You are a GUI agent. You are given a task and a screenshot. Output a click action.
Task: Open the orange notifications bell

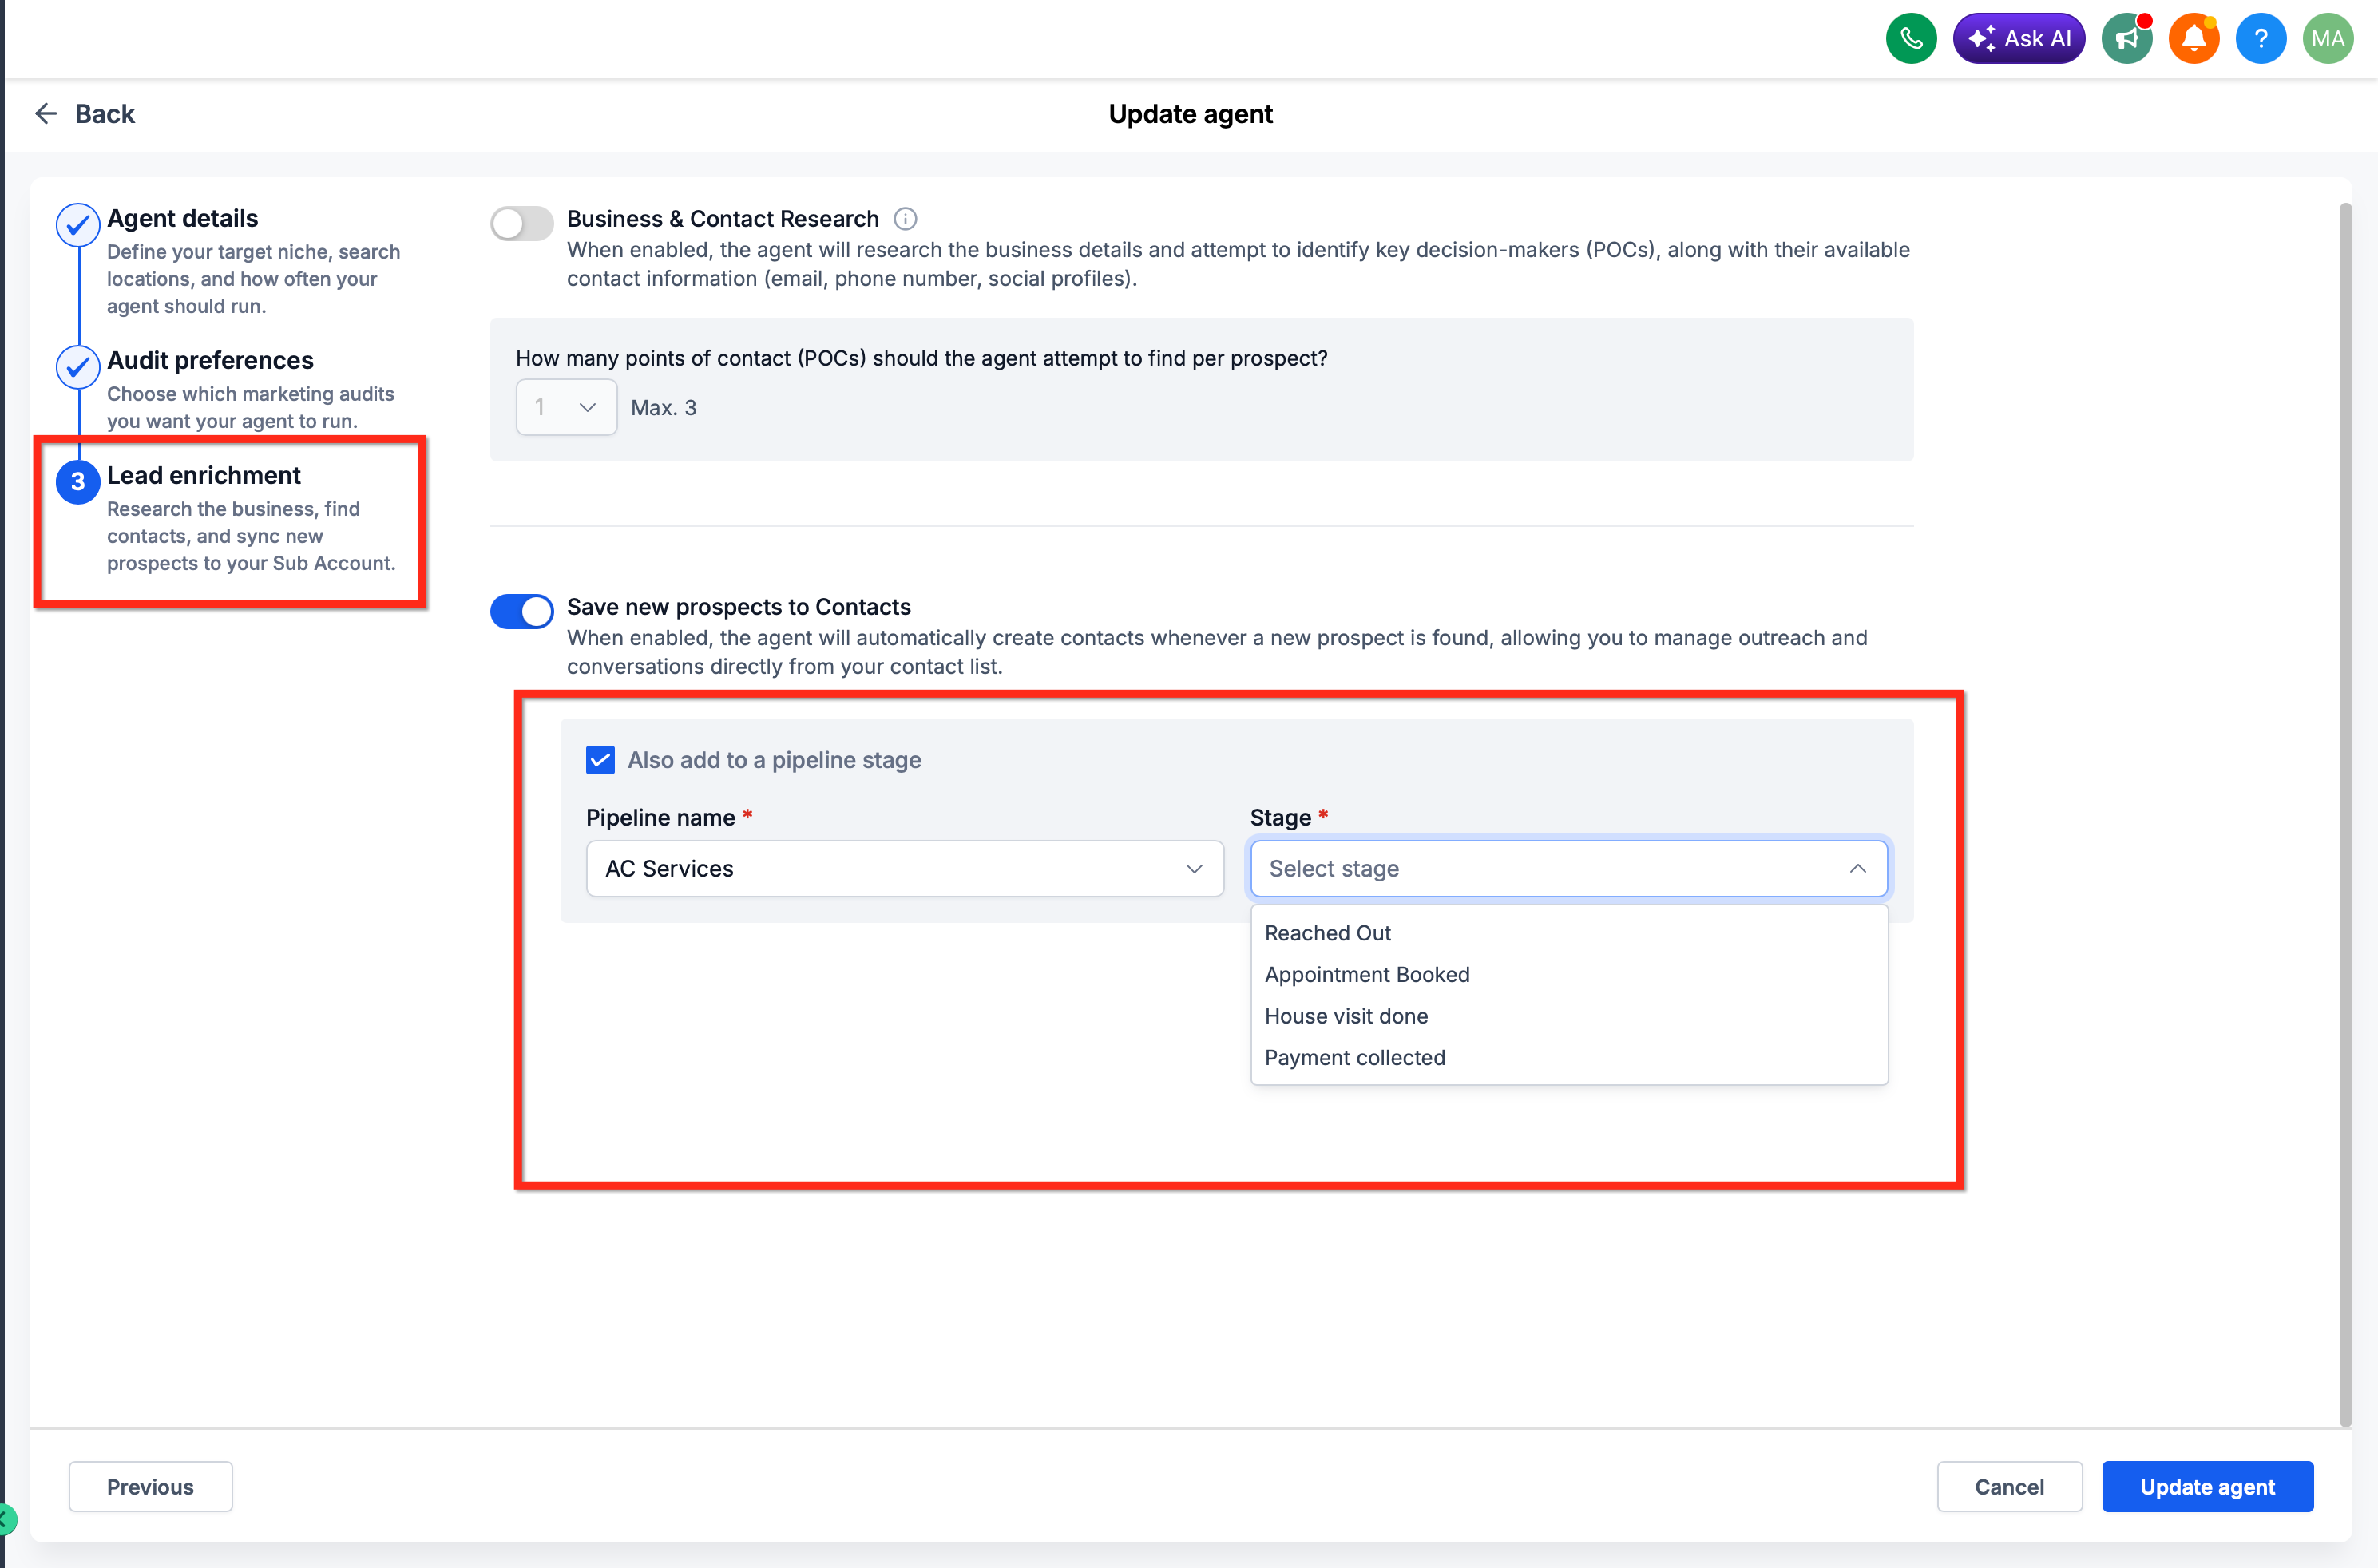tap(2193, 39)
